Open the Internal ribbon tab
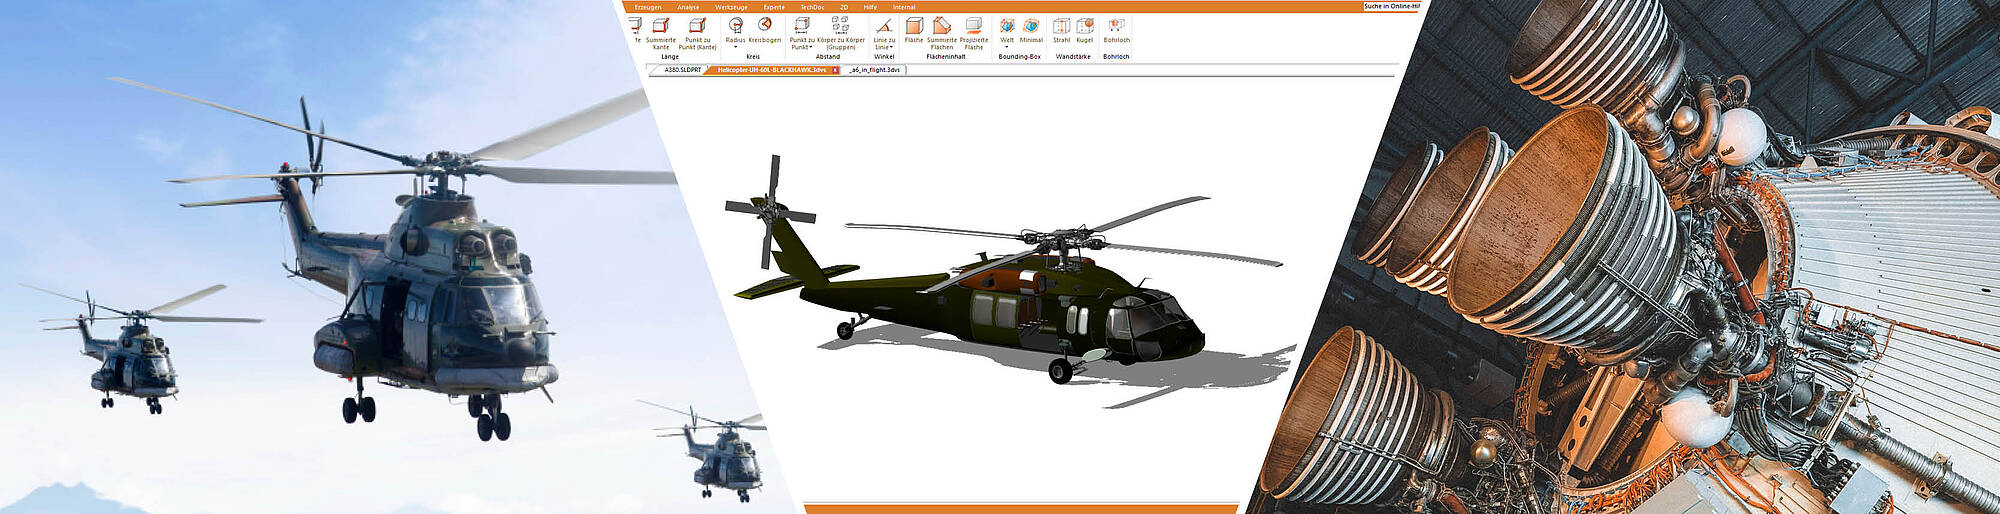2000x514 pixels. point(904,7)
